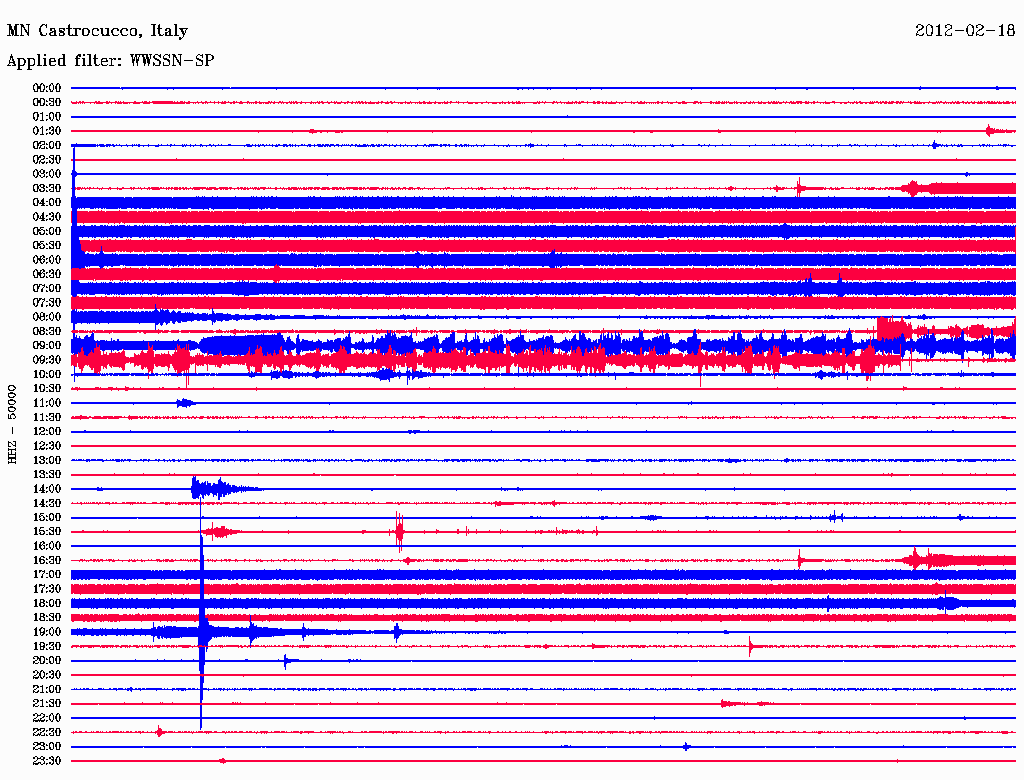The height and width of the screenshot is (780, 1024).
Task: Click the red spike on the 19:30 trace
Action: (x=751, y=646)
